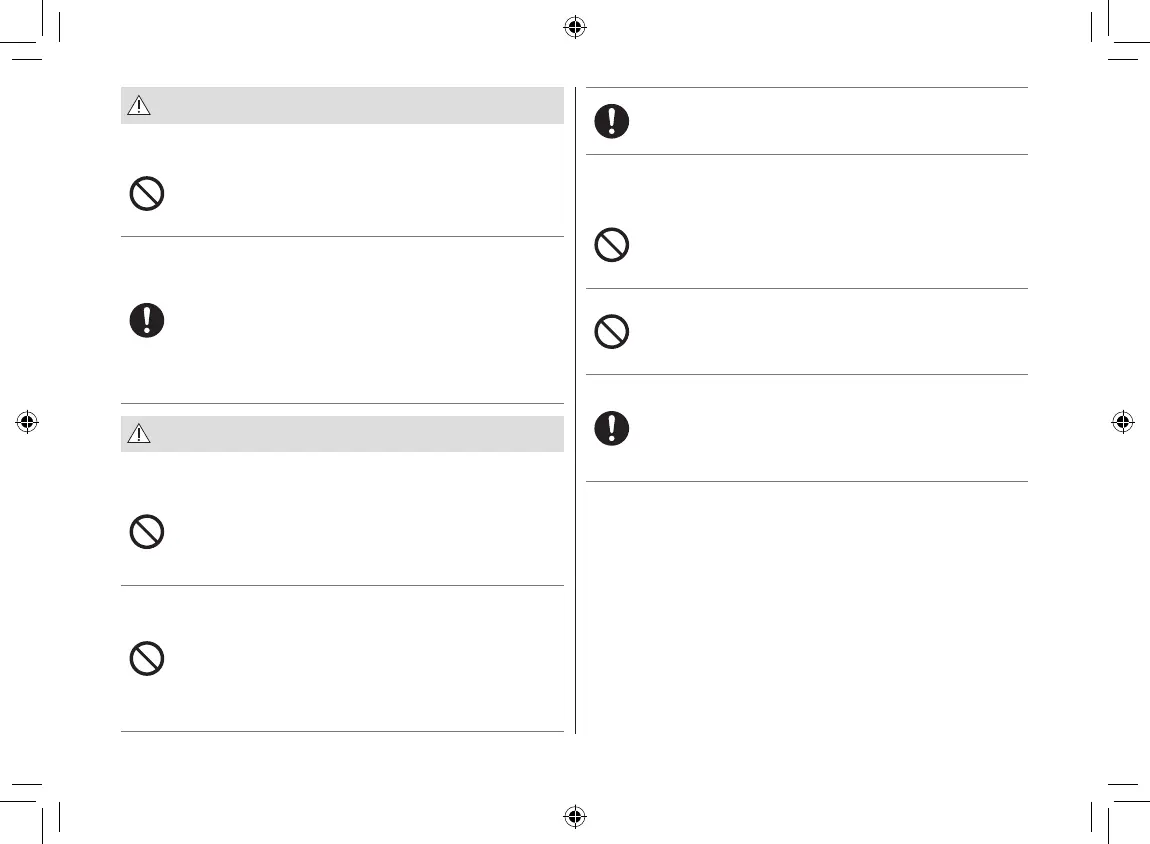This screenshot has width=1150, height=844.
Task: Click the last prohibition symbol in left column
Action: click(x=147, y=658)
